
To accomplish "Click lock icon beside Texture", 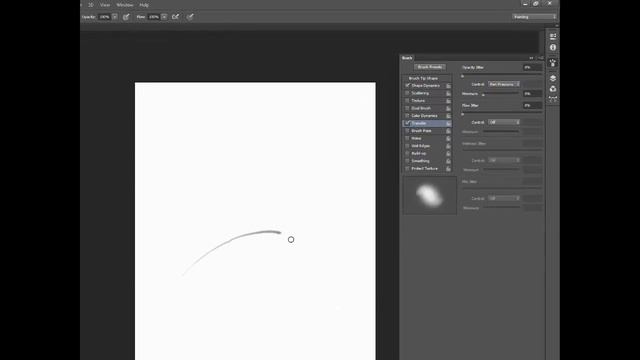I will tap(448, 101).
